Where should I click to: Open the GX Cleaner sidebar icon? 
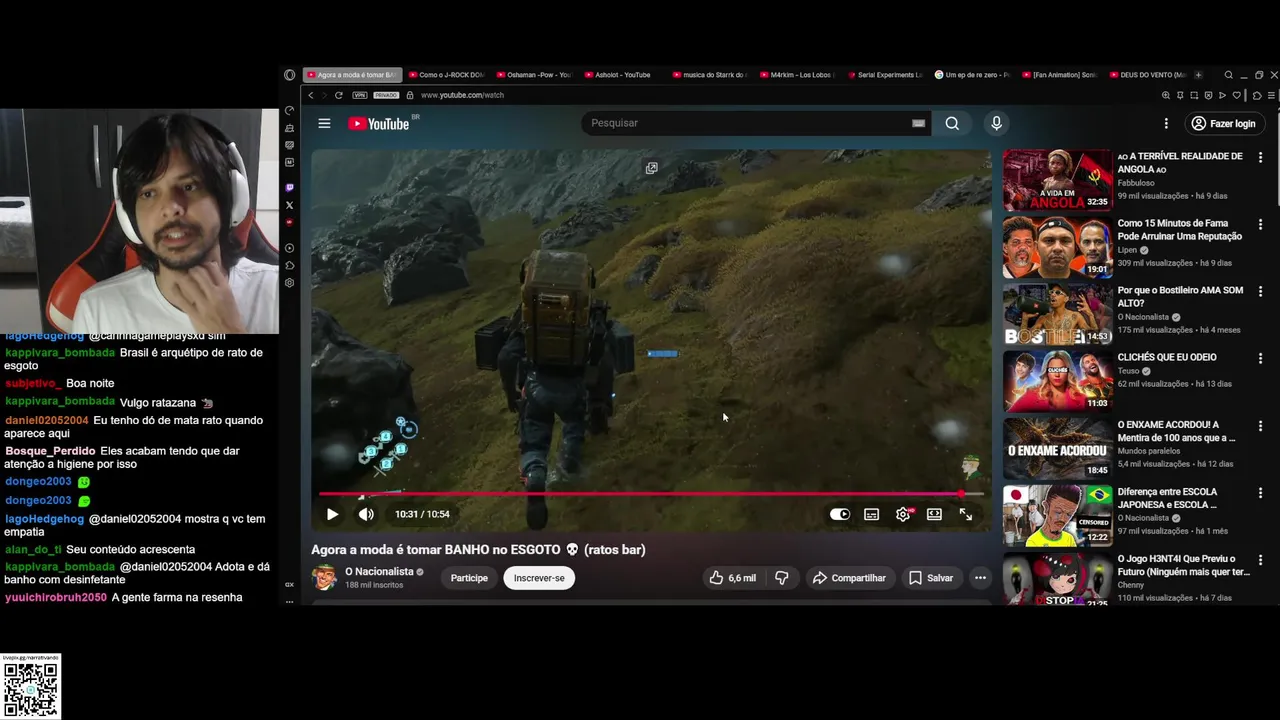tap(290, 128)
